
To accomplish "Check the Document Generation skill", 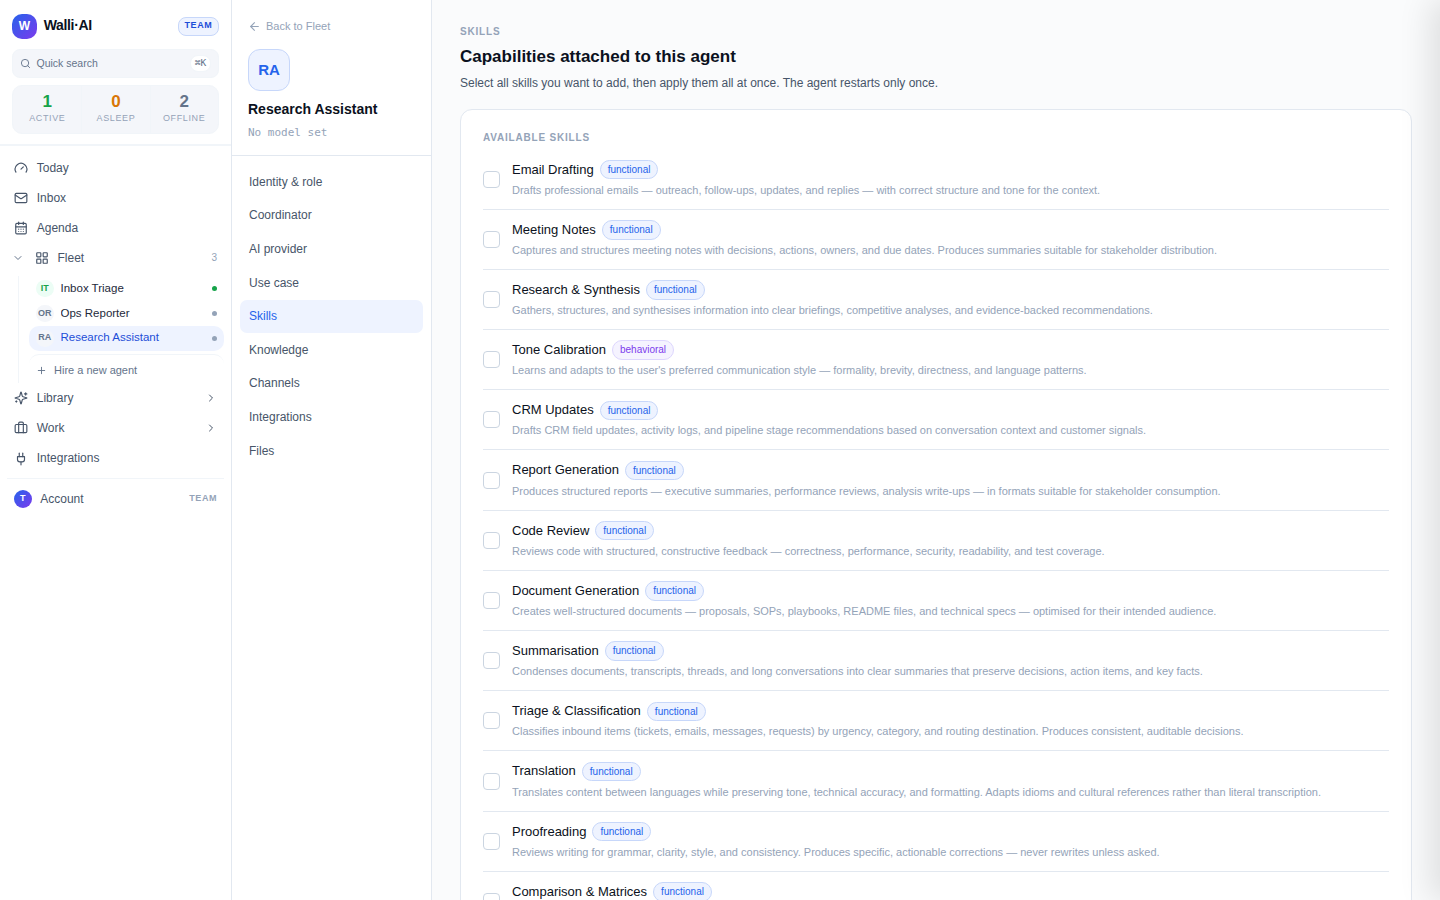I will tap(491, 600).
